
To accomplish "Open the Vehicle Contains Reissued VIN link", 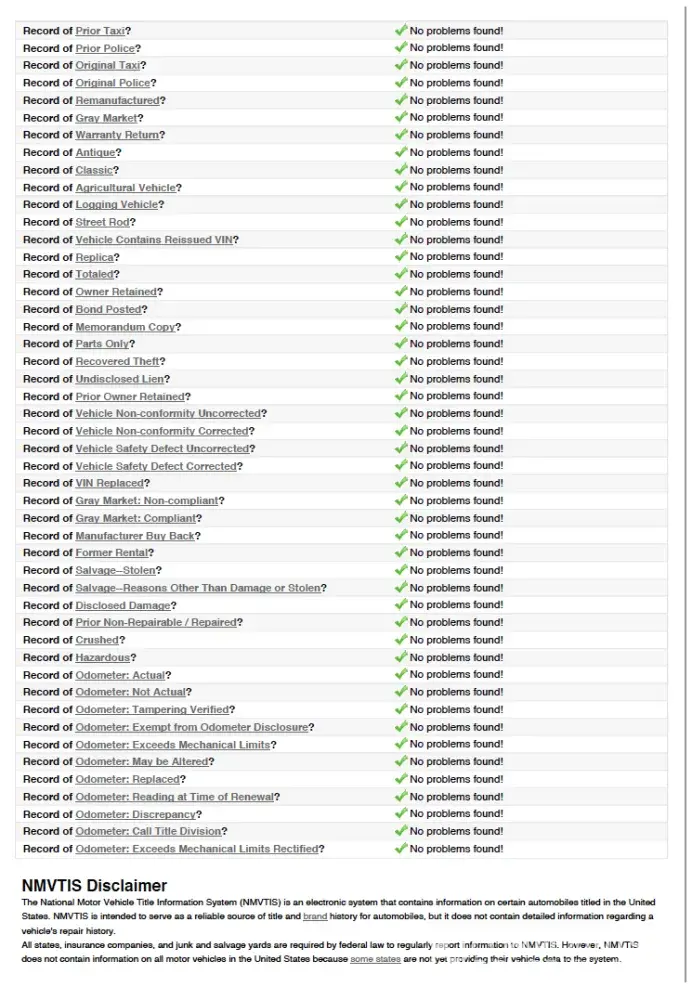I will pyautogui.click(x=154, y=240).
